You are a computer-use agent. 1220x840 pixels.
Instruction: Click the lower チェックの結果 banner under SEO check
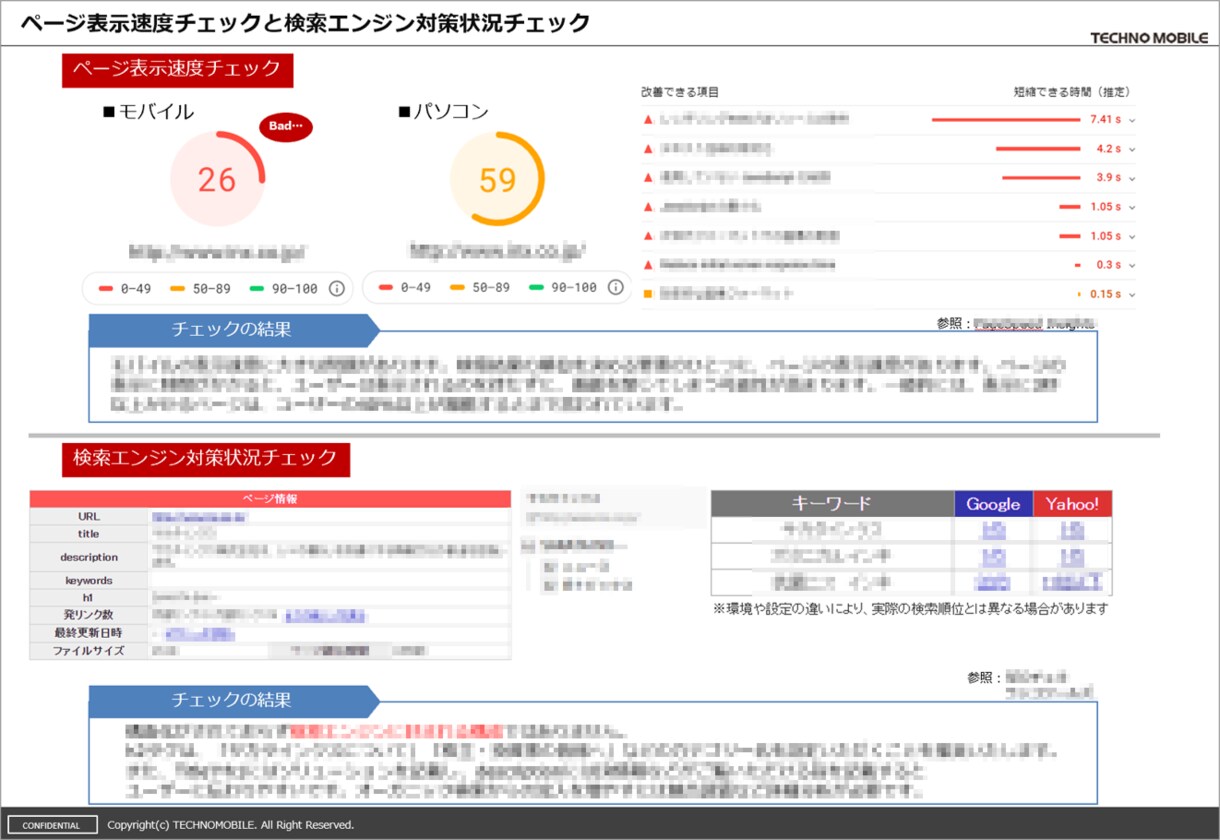click(232, 700)
